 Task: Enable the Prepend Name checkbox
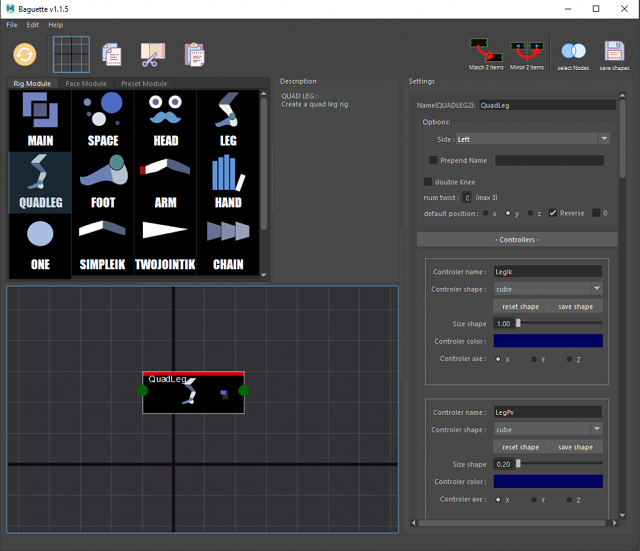point(433,160)
